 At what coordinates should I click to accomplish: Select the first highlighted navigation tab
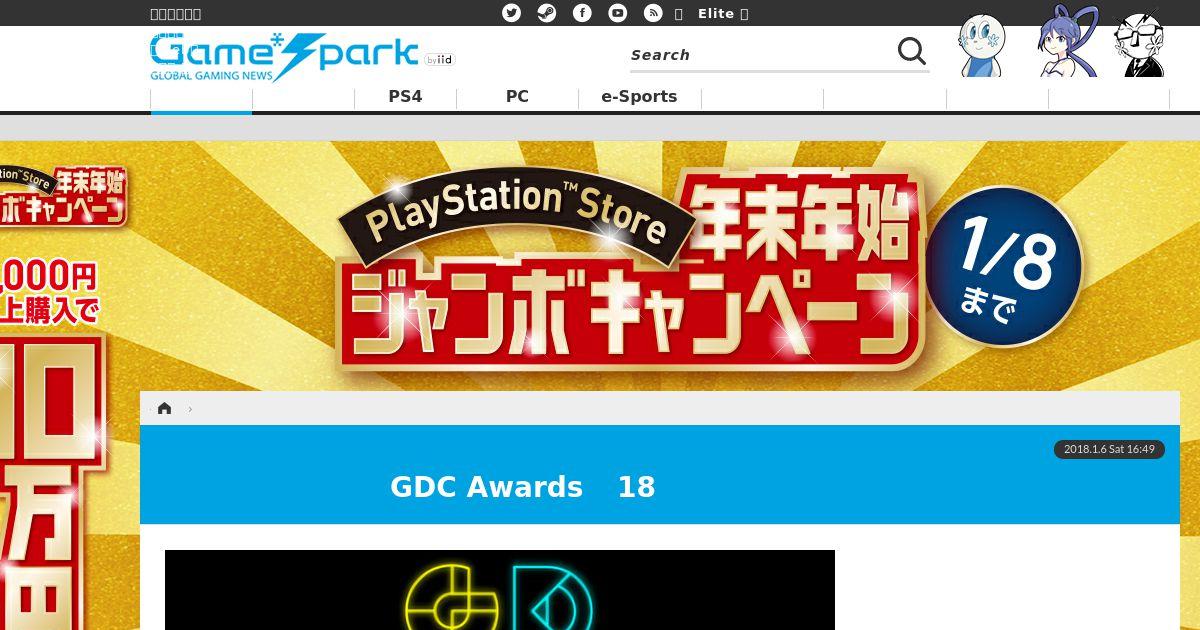pyautogui.click(x=201, y=99)
